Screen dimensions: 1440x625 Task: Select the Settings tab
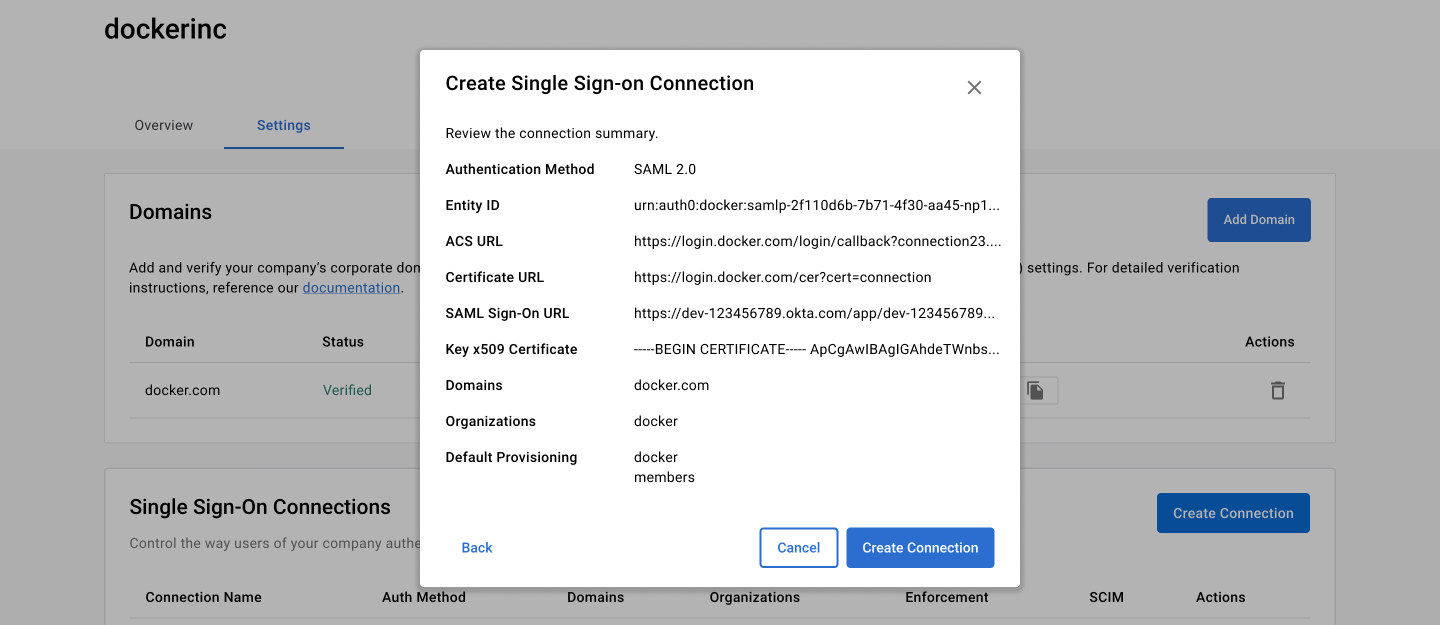click(284, 125)
